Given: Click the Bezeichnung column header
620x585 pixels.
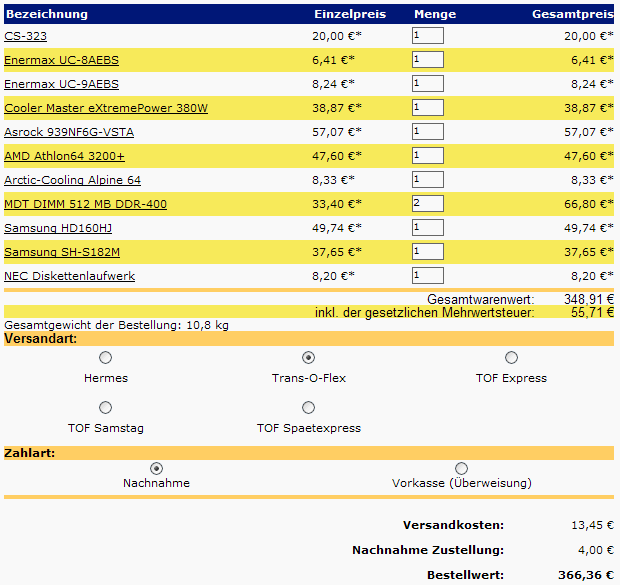Looking at the screenshot, I should click(47, 14).
